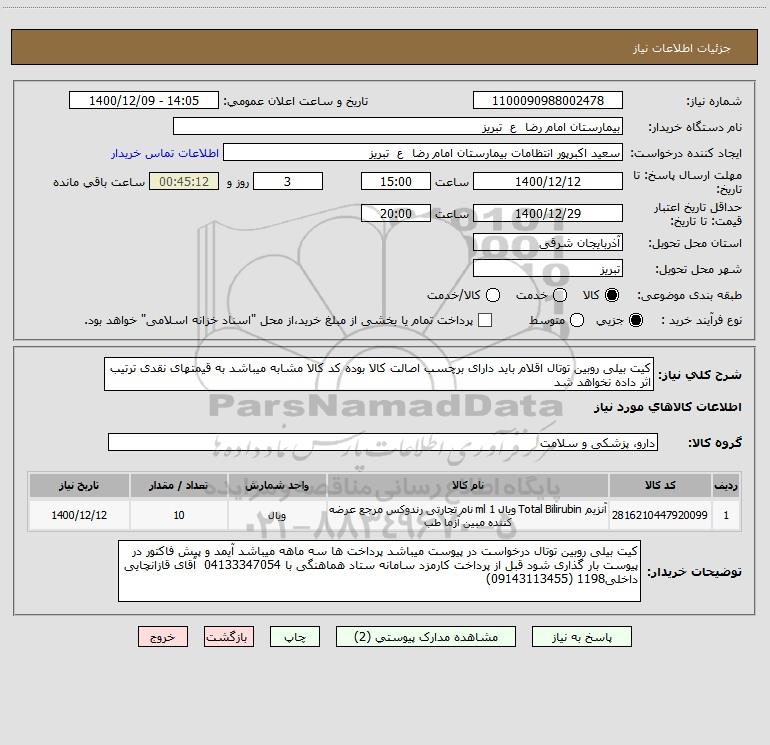Click the اطلاعات کالاهای مورد نیاز heading
770x745 pixels.
[668, 407]
